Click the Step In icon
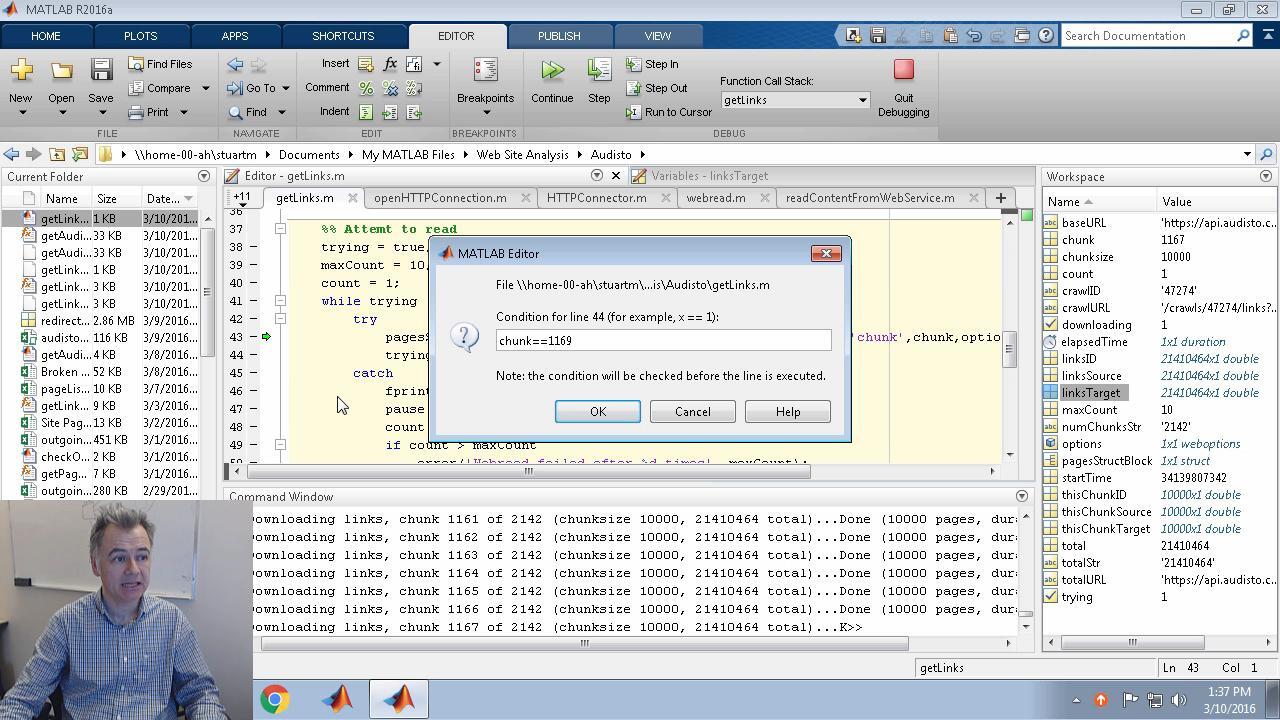 pyautogui.click(x=652, y=64)
